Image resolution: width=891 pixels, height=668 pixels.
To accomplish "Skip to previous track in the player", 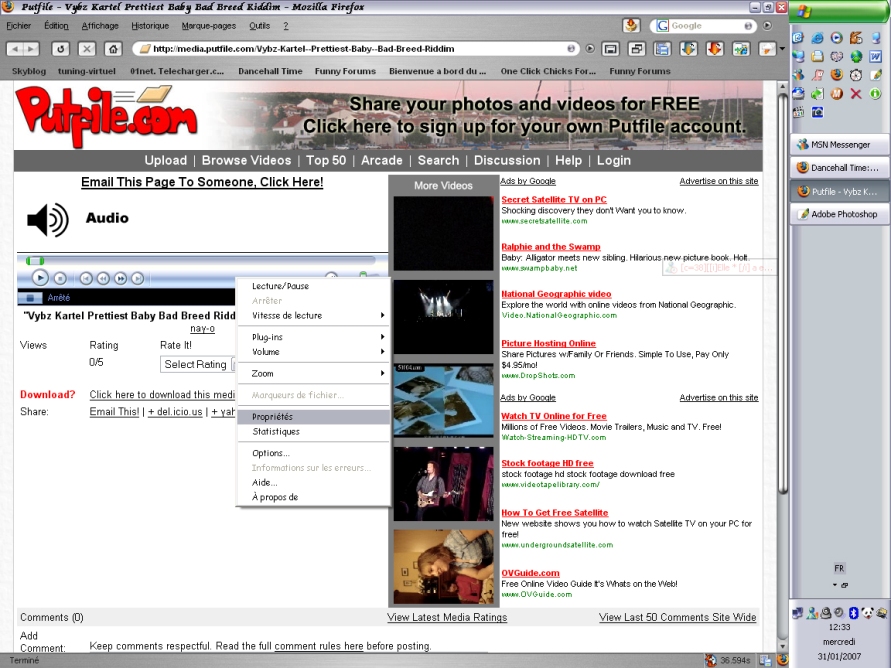I will [86, 278].
